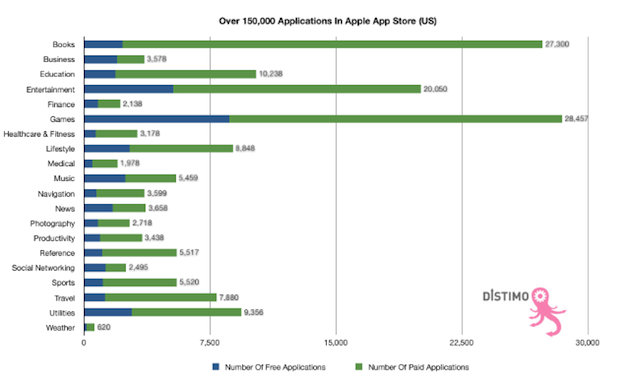This screenshot has height=382, width=630.
Task: Select the green paid segment of Books bar
Action: tap(332, 44)
